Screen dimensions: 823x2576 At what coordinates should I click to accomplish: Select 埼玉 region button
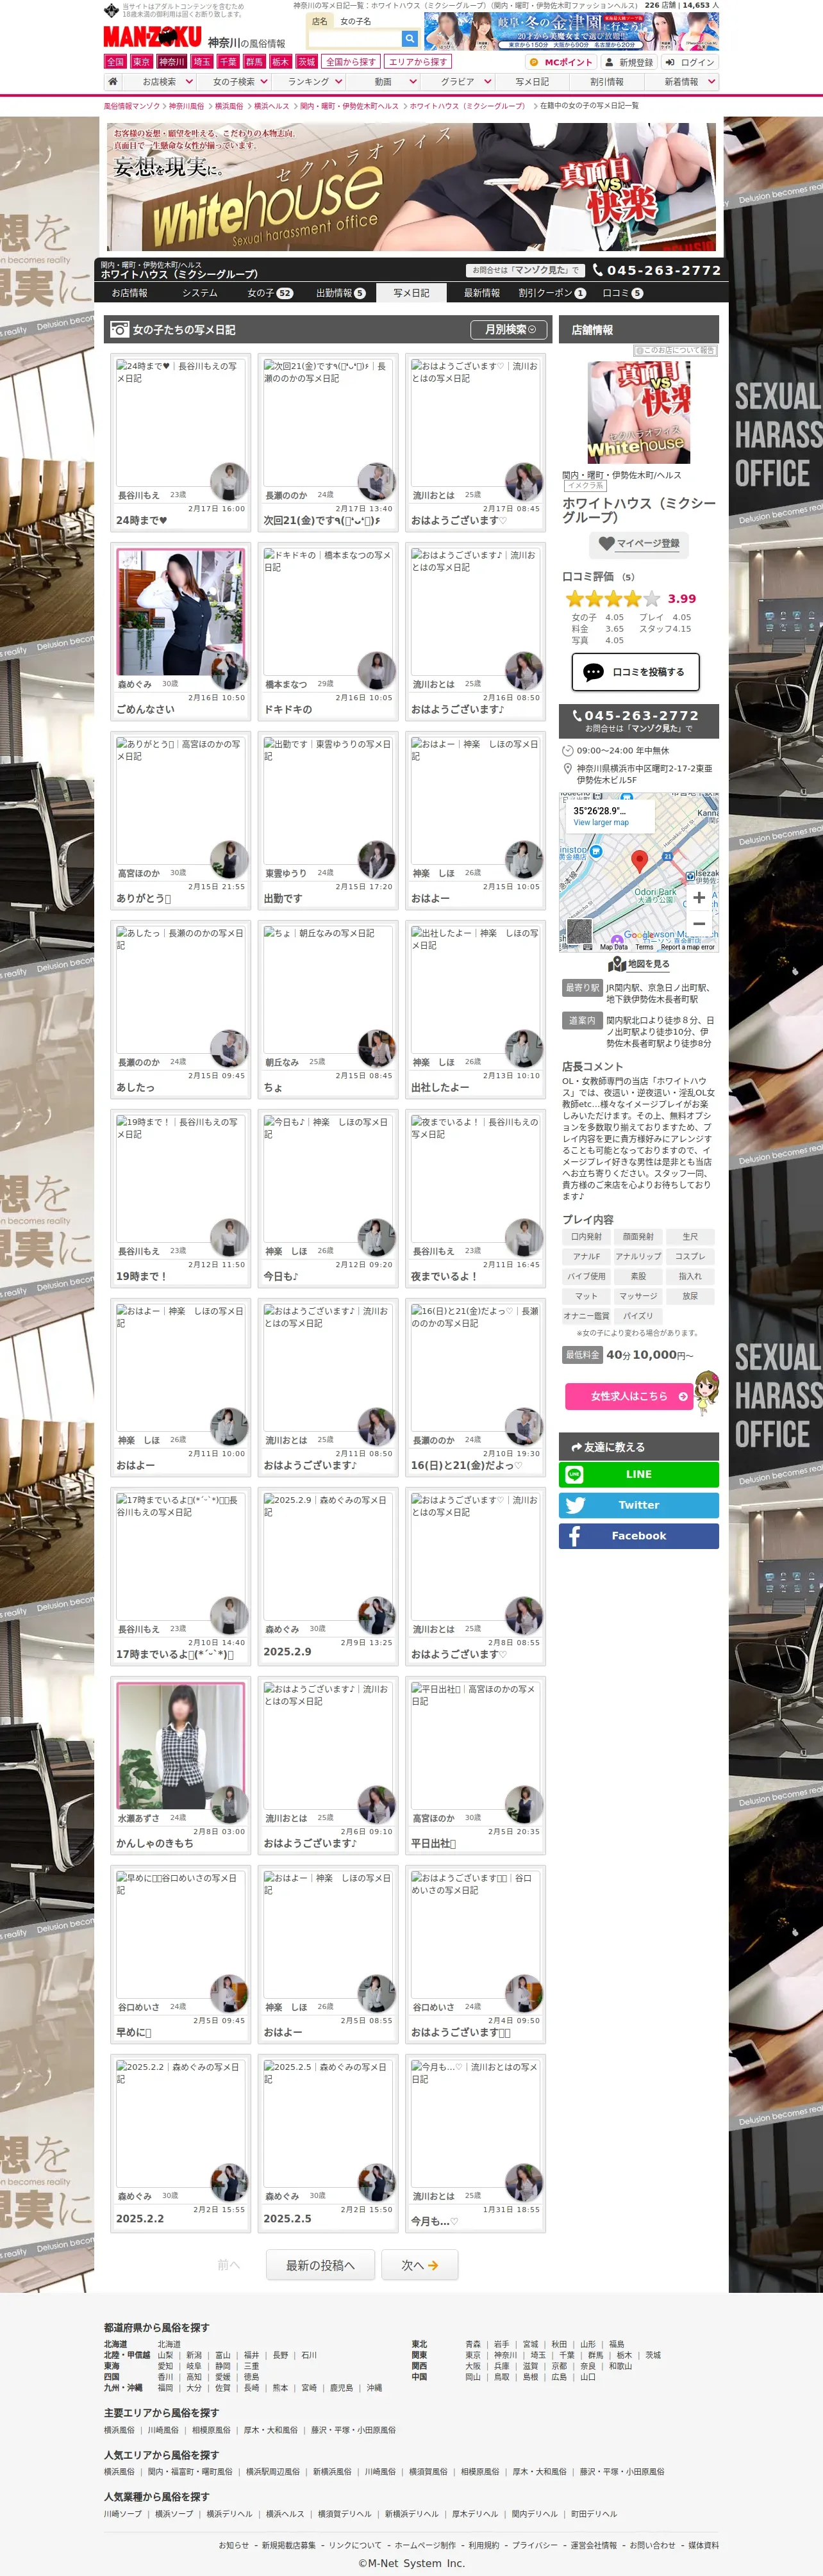(x=202, y=62)
